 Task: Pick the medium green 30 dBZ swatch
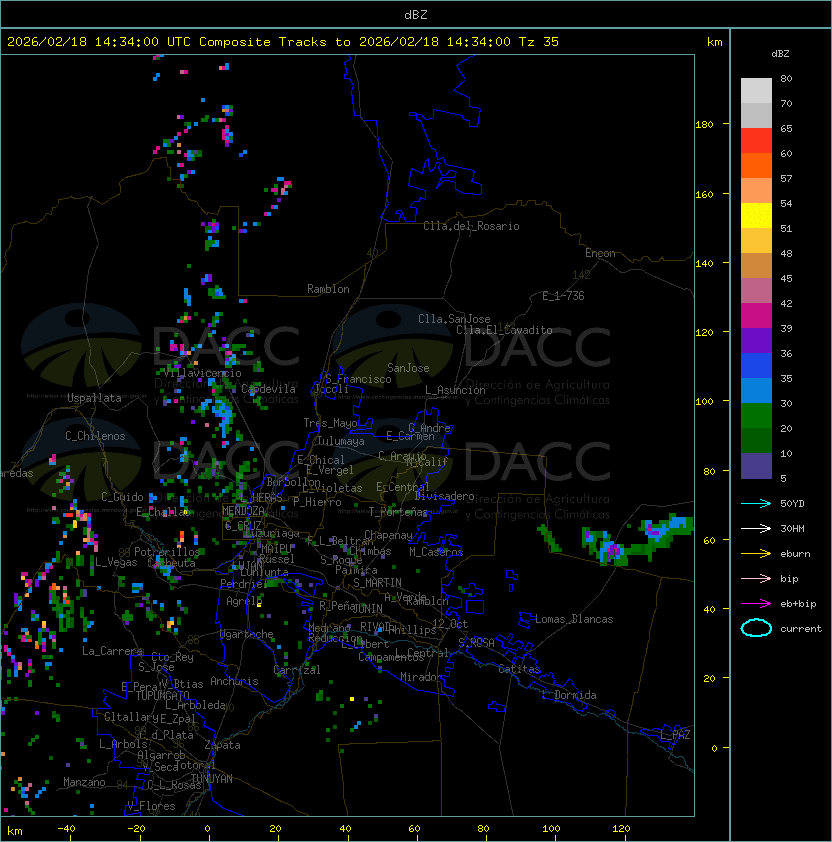pyautogui.click(x=756, y=416)
